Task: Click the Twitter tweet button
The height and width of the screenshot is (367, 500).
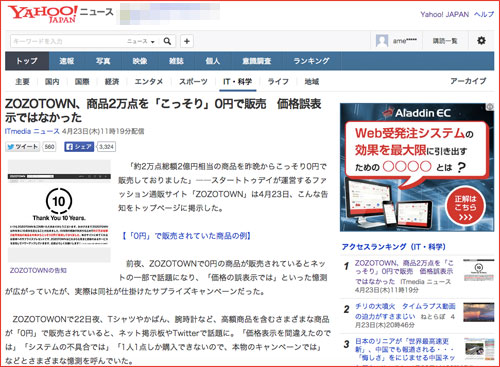Action: click(23, 147)
